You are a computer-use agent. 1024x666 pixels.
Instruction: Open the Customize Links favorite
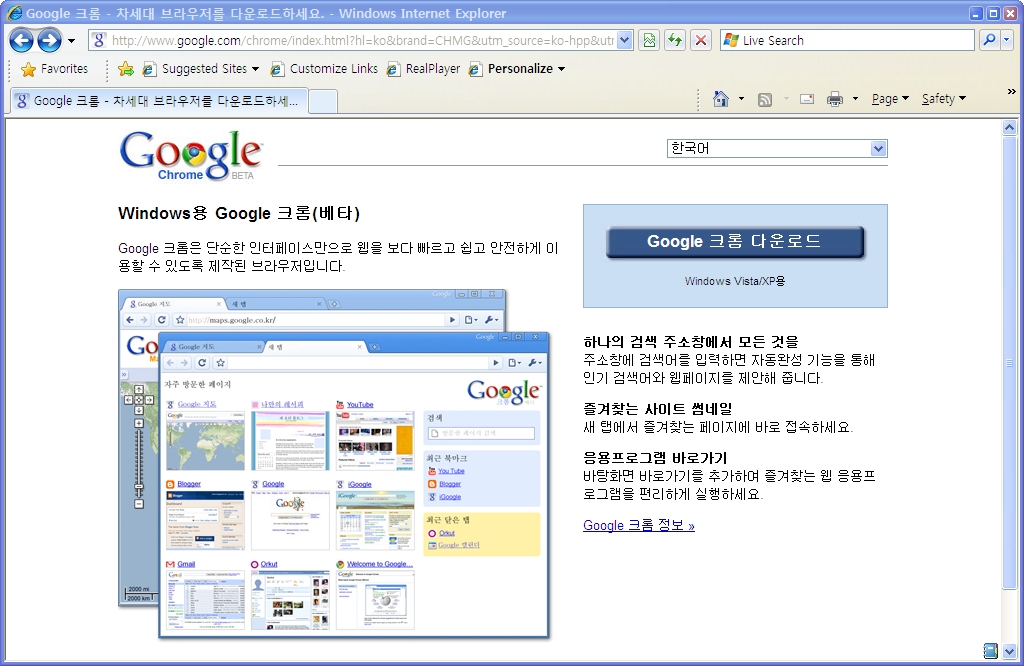325,69
